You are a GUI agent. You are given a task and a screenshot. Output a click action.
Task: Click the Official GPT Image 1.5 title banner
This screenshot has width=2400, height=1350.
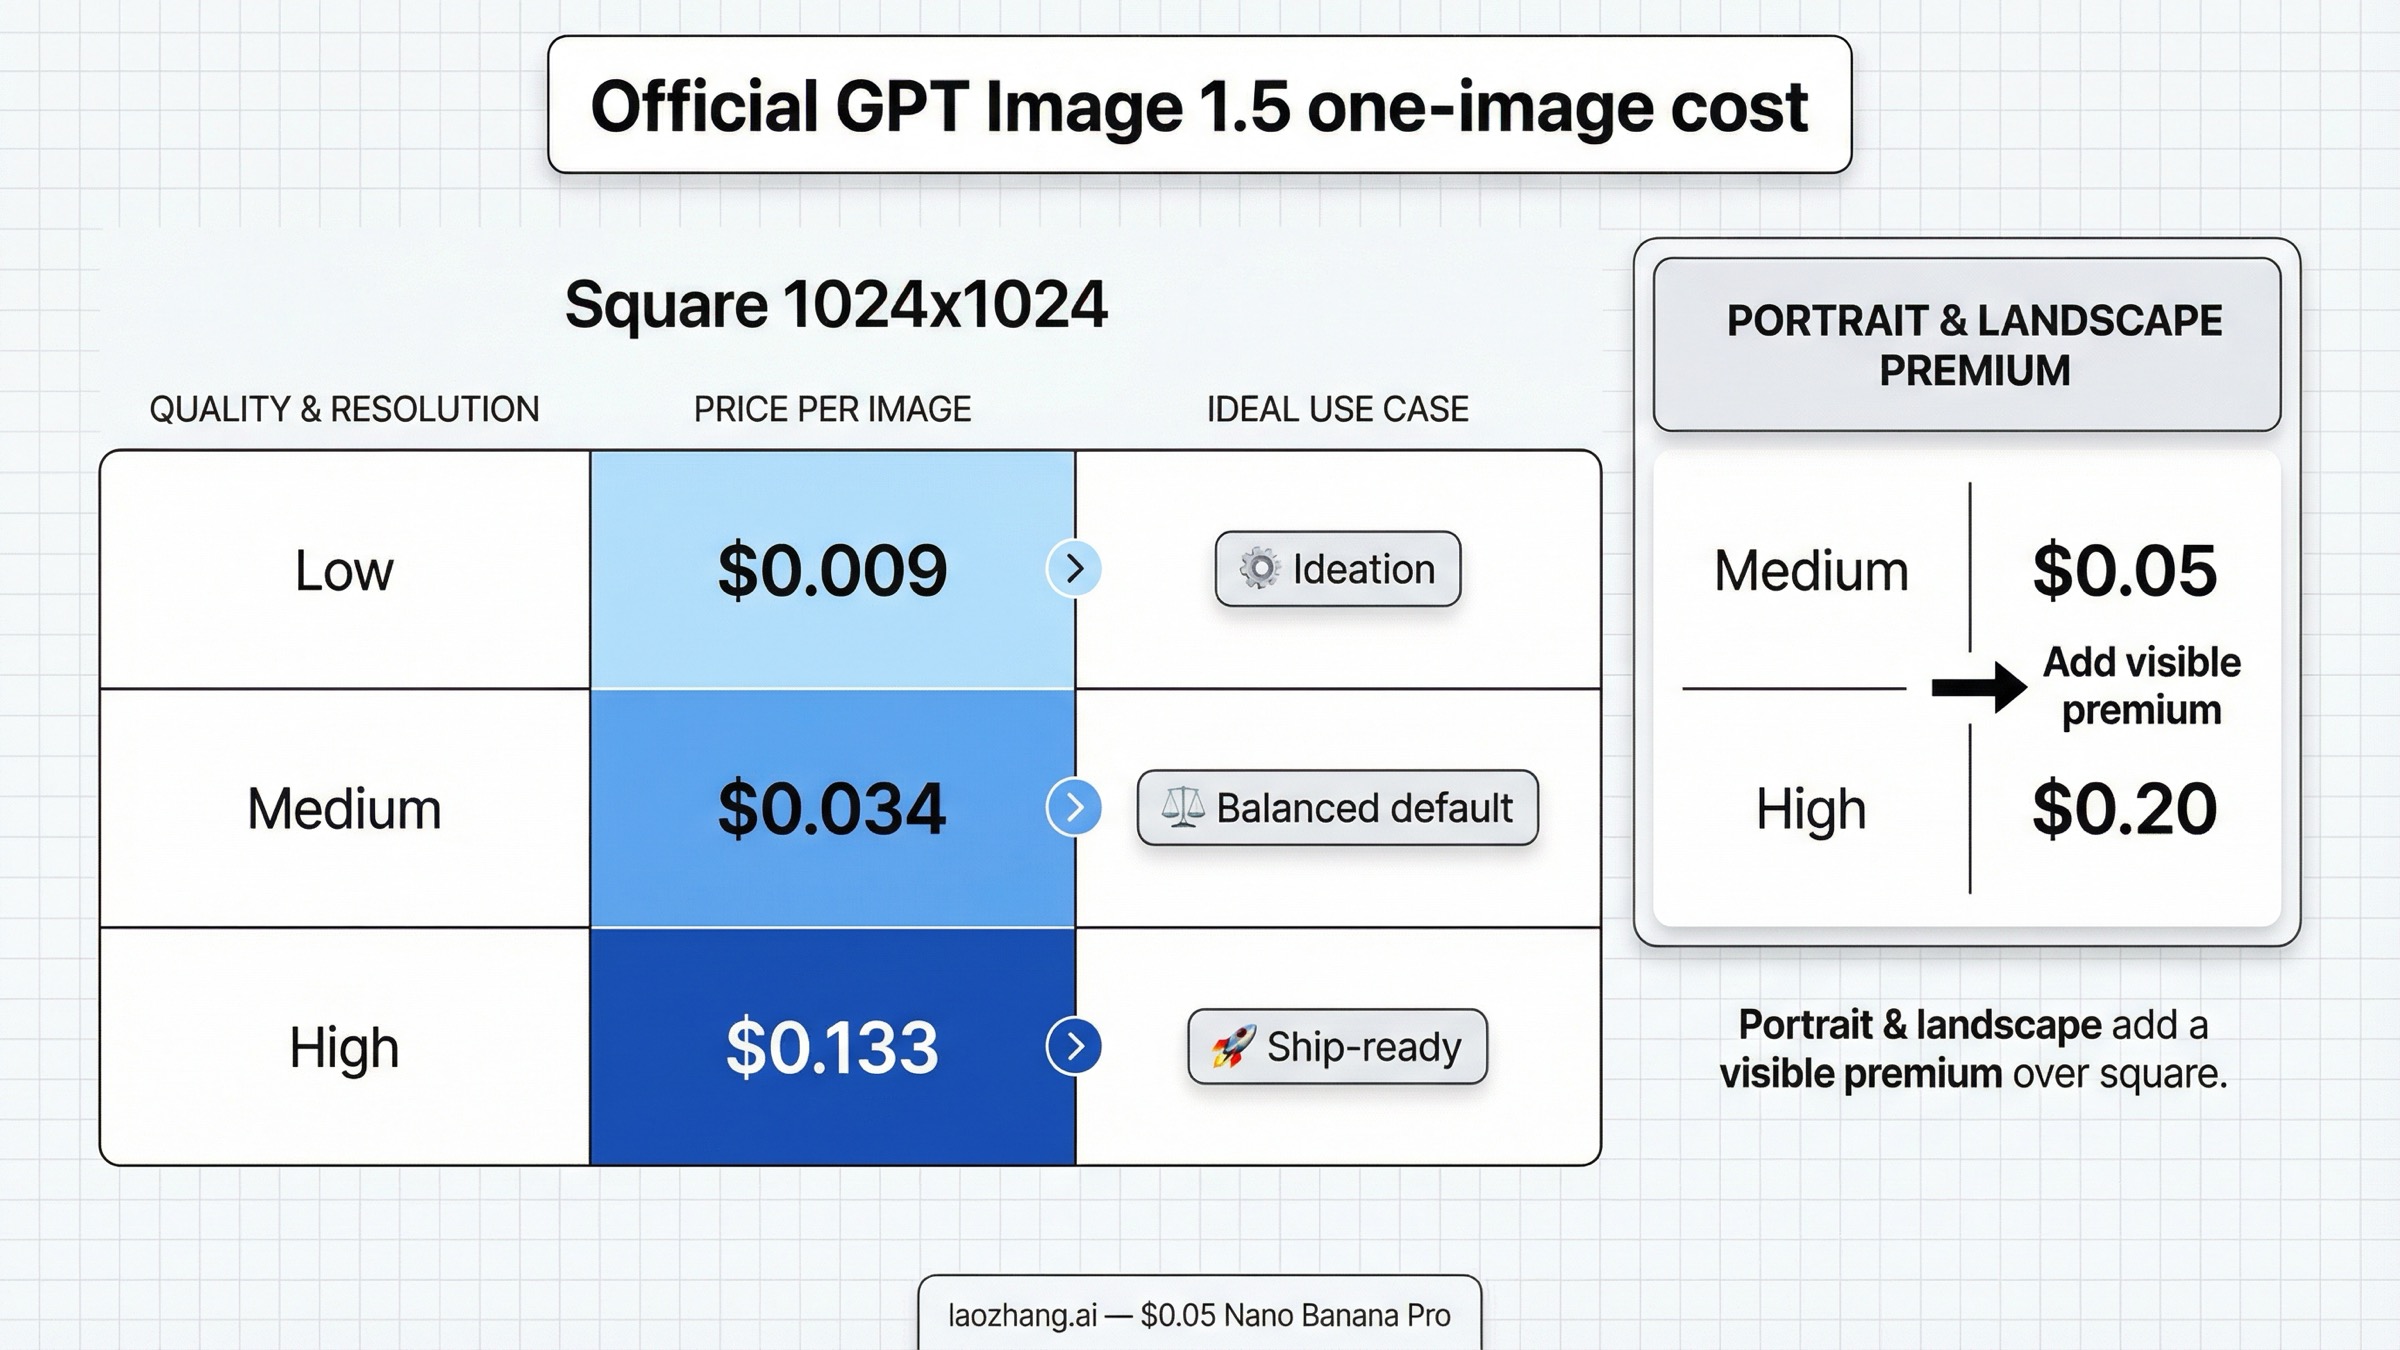click(1199, 107)
